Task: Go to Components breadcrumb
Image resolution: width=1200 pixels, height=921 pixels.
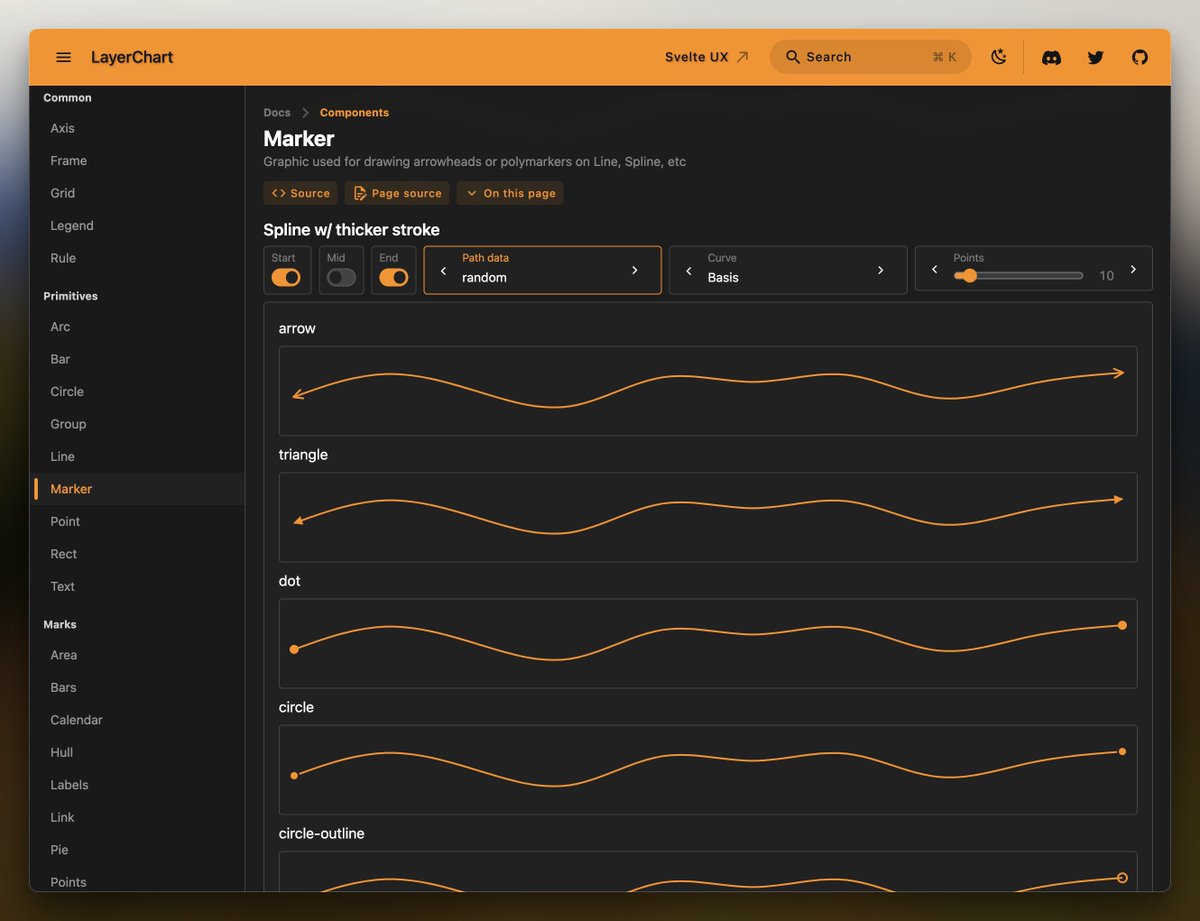Action: (x=354, y=113)
